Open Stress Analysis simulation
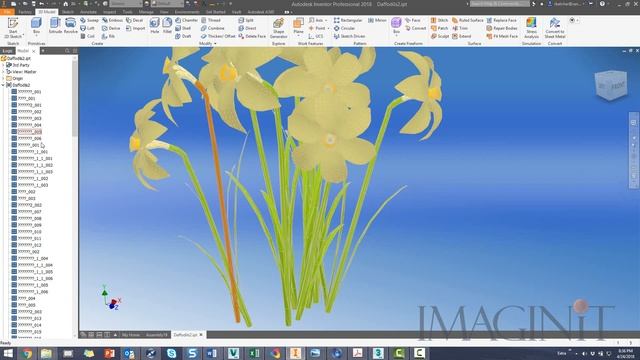Screen dimensions: 640x360 531,28
